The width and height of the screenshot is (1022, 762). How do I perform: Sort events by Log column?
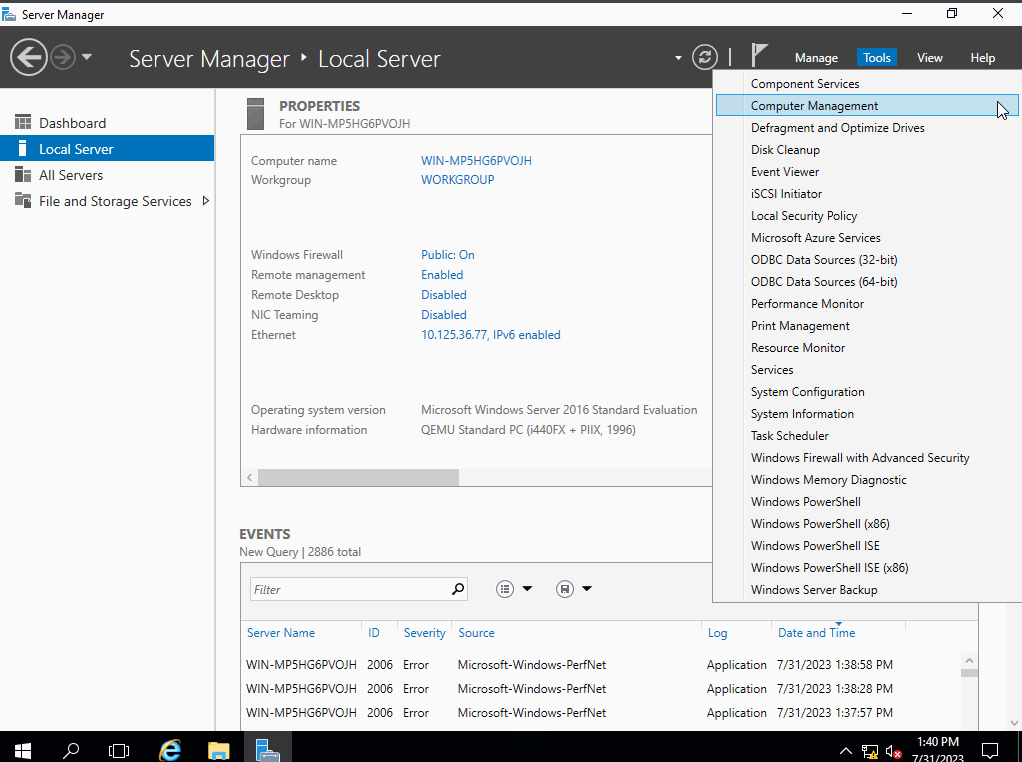coord(718,633)
